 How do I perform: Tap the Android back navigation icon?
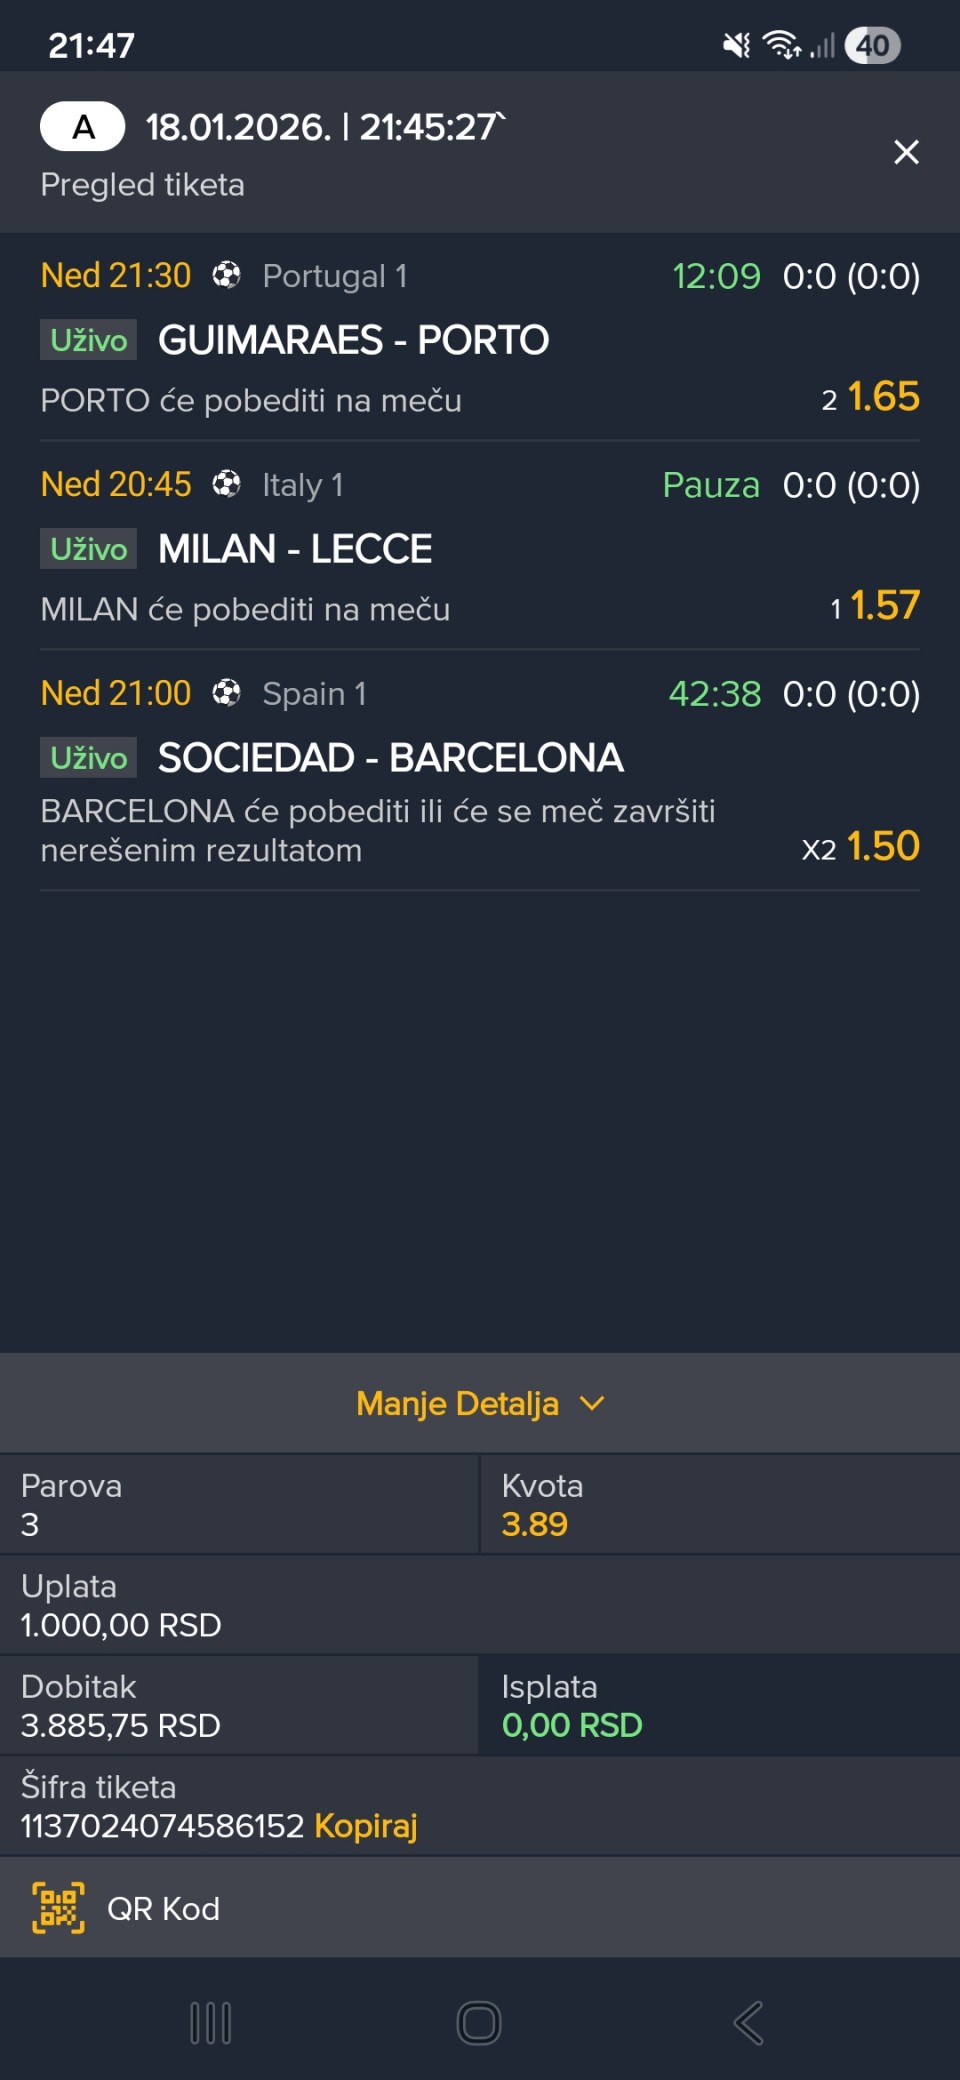tap(748, 2023)
